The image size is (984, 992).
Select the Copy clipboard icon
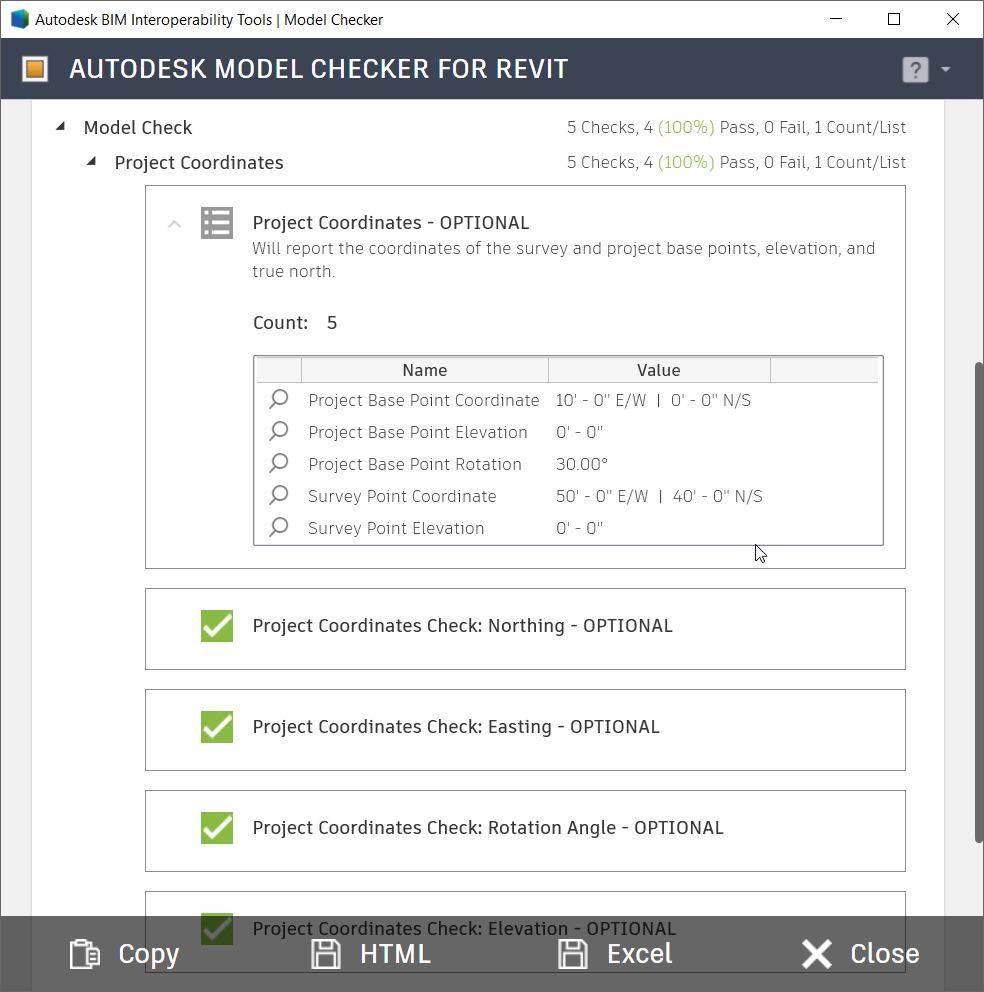click(x=86, y=953)
